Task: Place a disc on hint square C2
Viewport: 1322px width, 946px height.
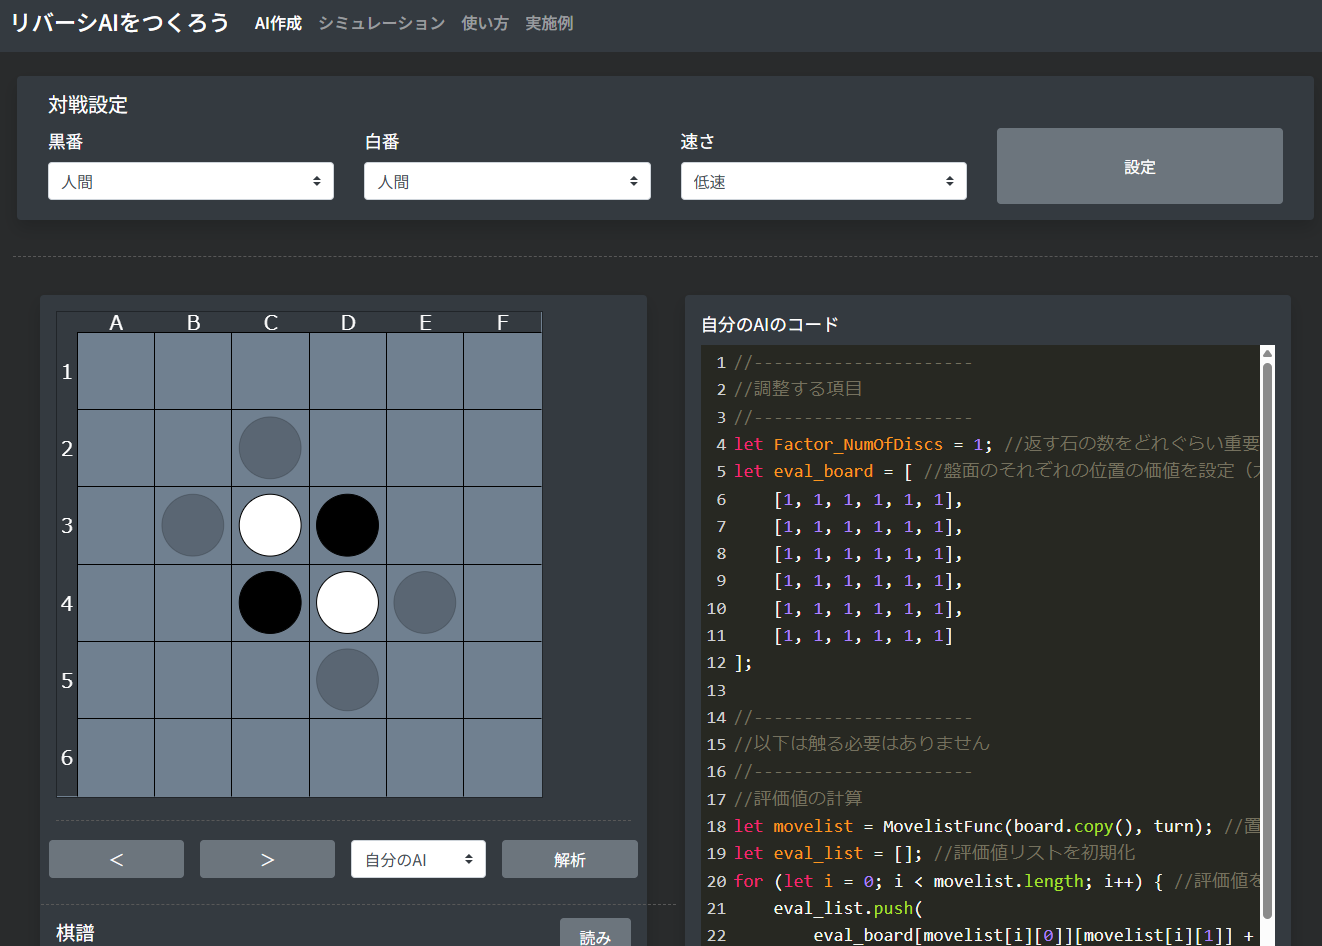Action: click(270, 448)
